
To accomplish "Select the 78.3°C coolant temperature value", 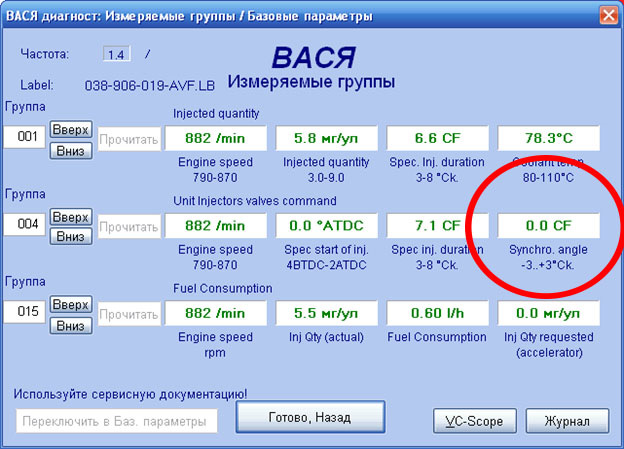I will click(548, 138).
